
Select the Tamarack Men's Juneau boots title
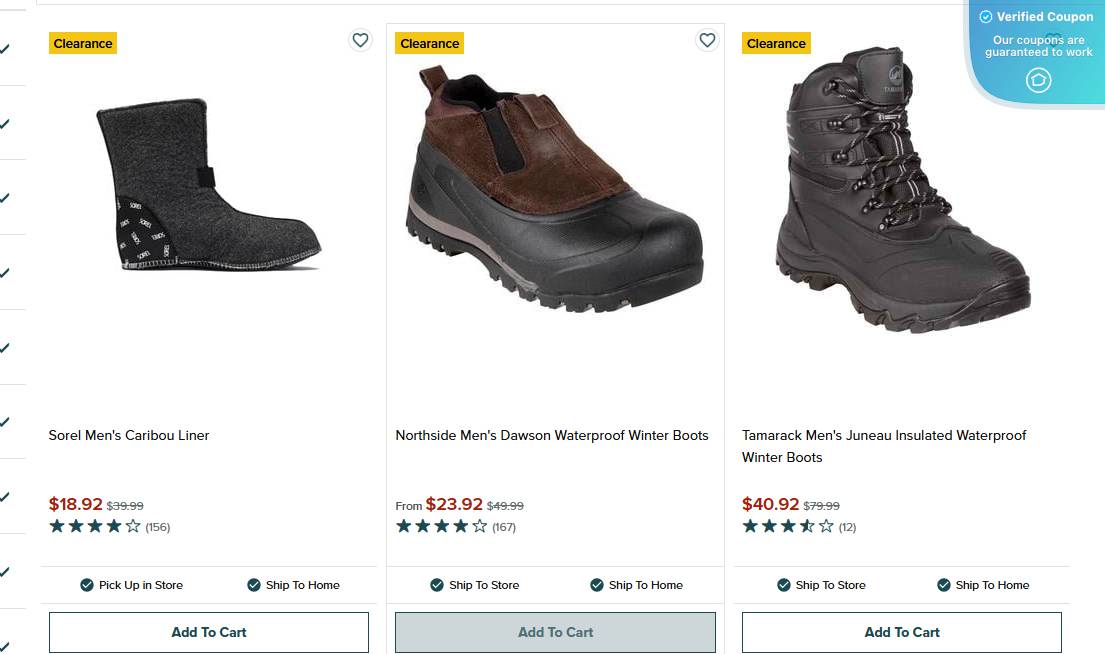tap(884, 446)
